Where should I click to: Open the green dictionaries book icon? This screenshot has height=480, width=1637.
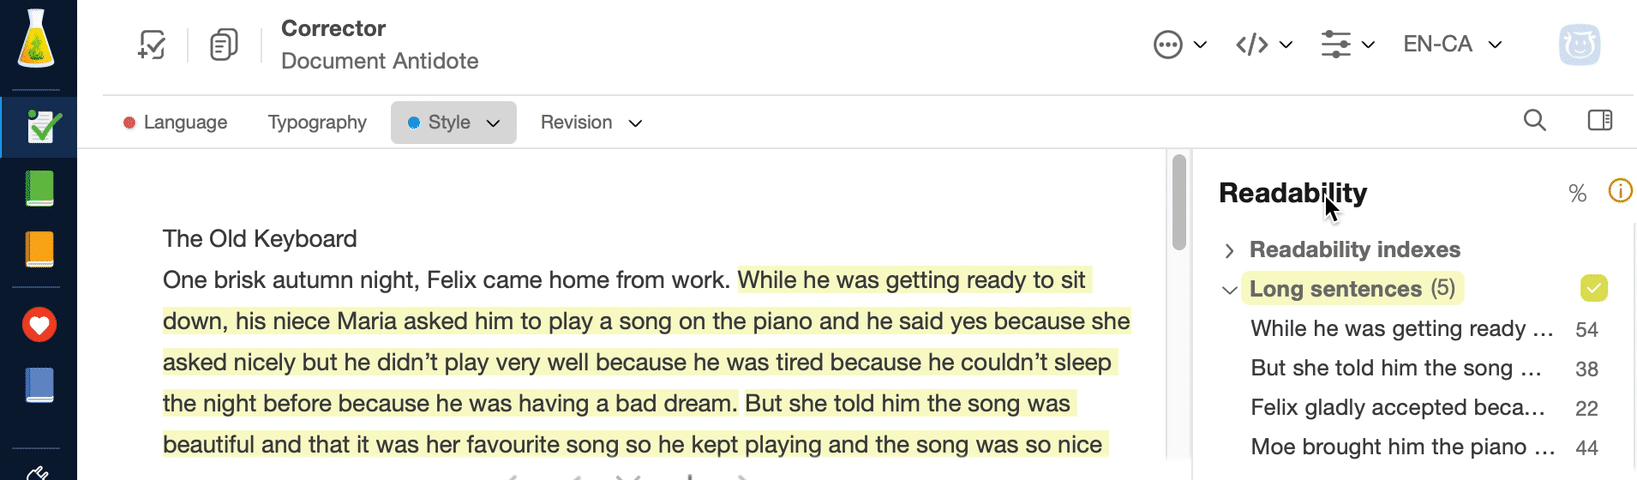pos(39,188)
